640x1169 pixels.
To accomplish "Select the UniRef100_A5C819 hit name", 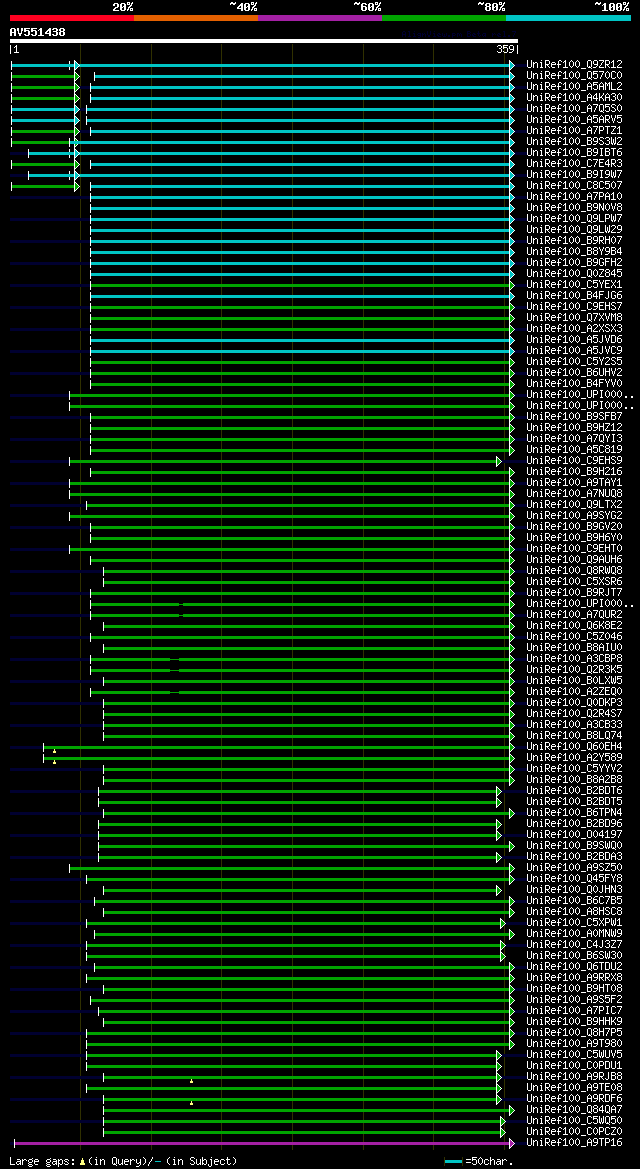I will click(574, 450).
